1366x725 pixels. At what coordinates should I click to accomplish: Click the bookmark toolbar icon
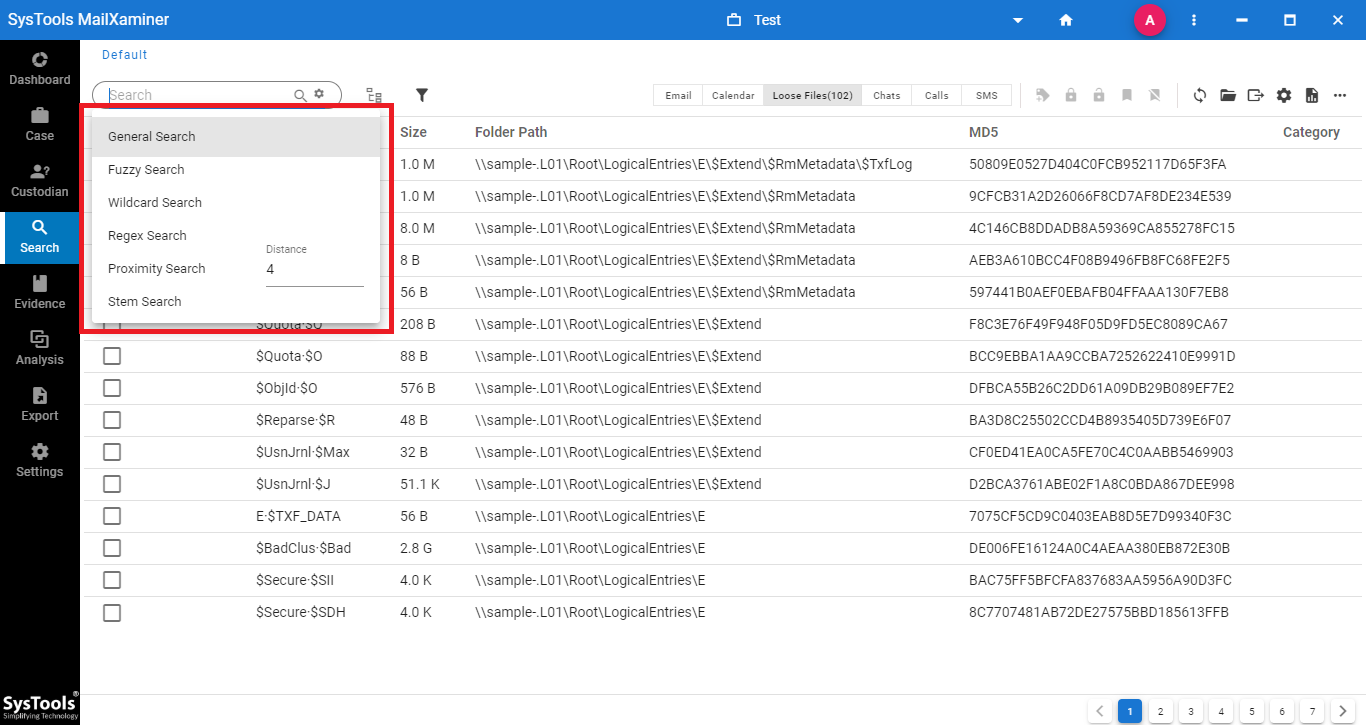click(1127, 95)
